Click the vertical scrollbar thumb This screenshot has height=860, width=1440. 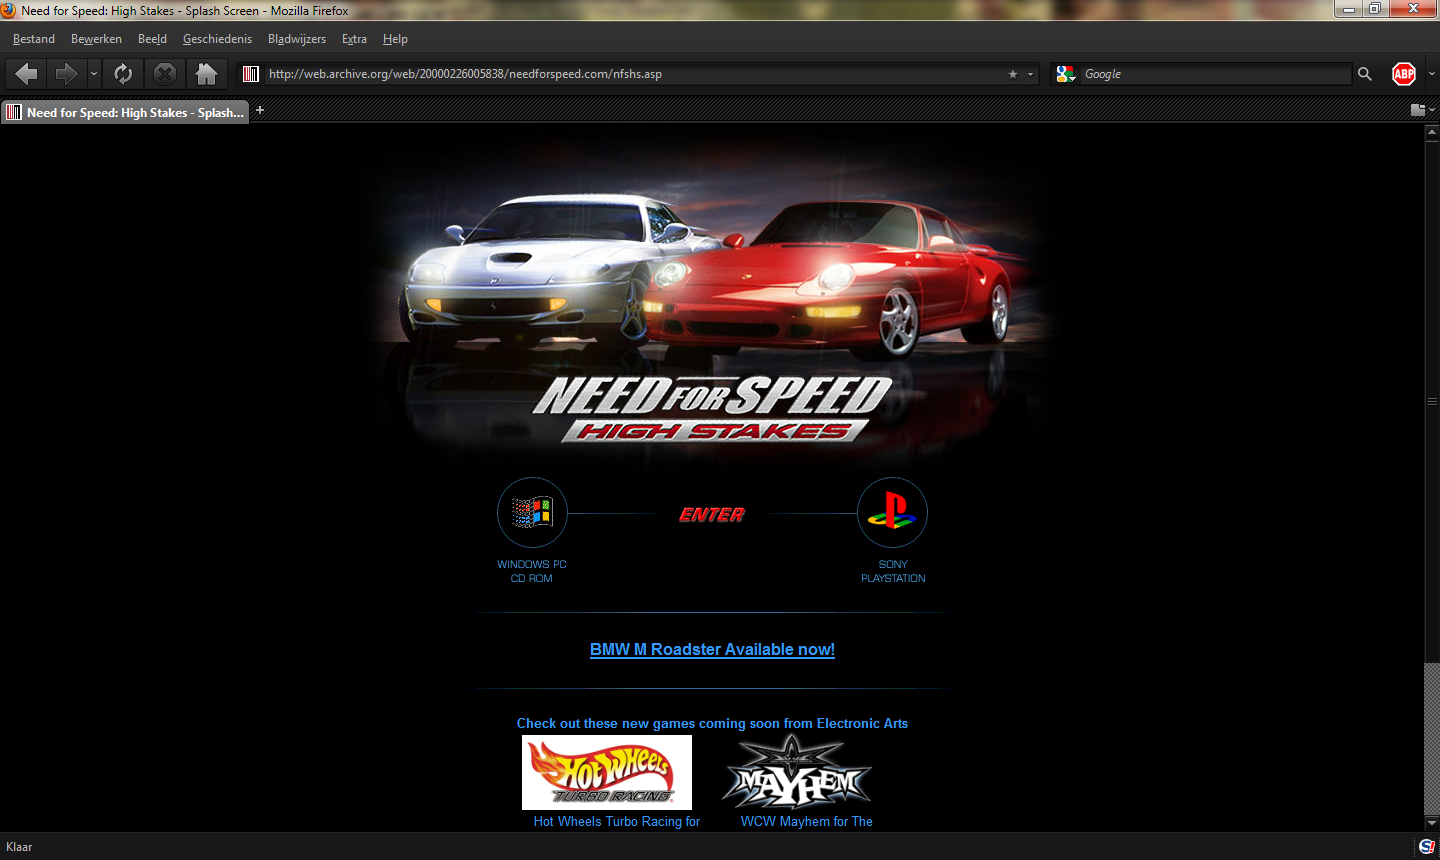[x=1432, y=401]
